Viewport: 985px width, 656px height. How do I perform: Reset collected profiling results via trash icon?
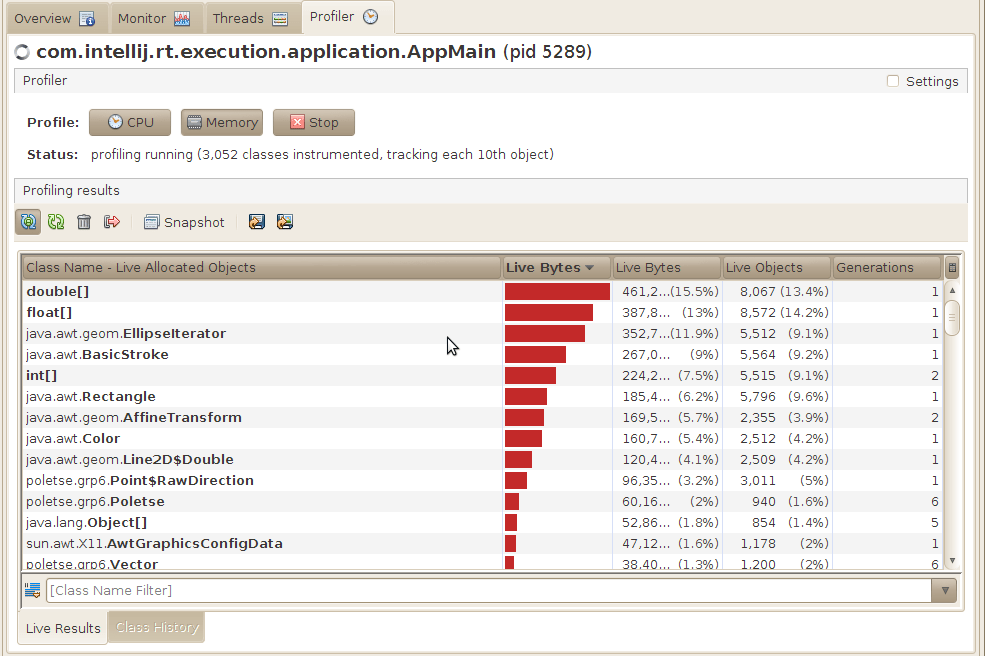(x=84, y=222)
